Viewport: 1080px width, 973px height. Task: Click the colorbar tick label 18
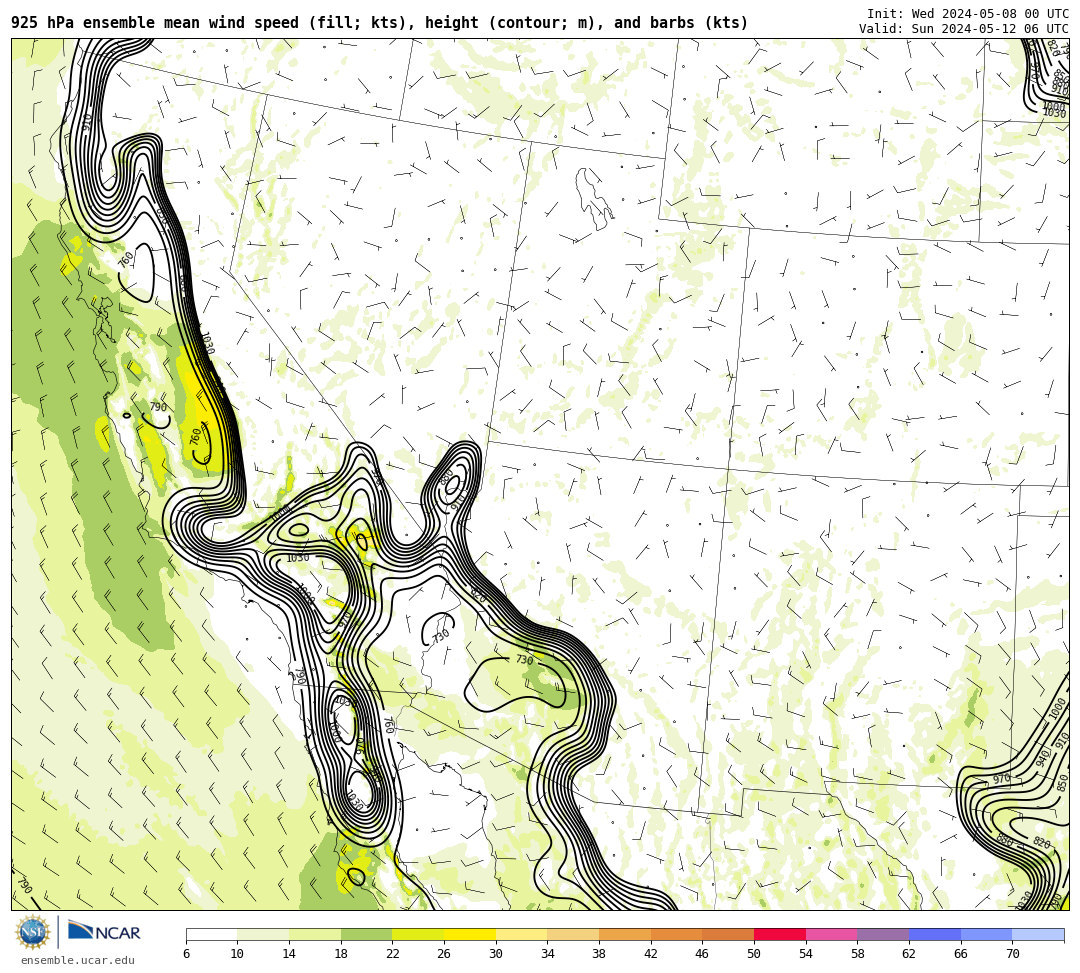[x=341, y=954]
